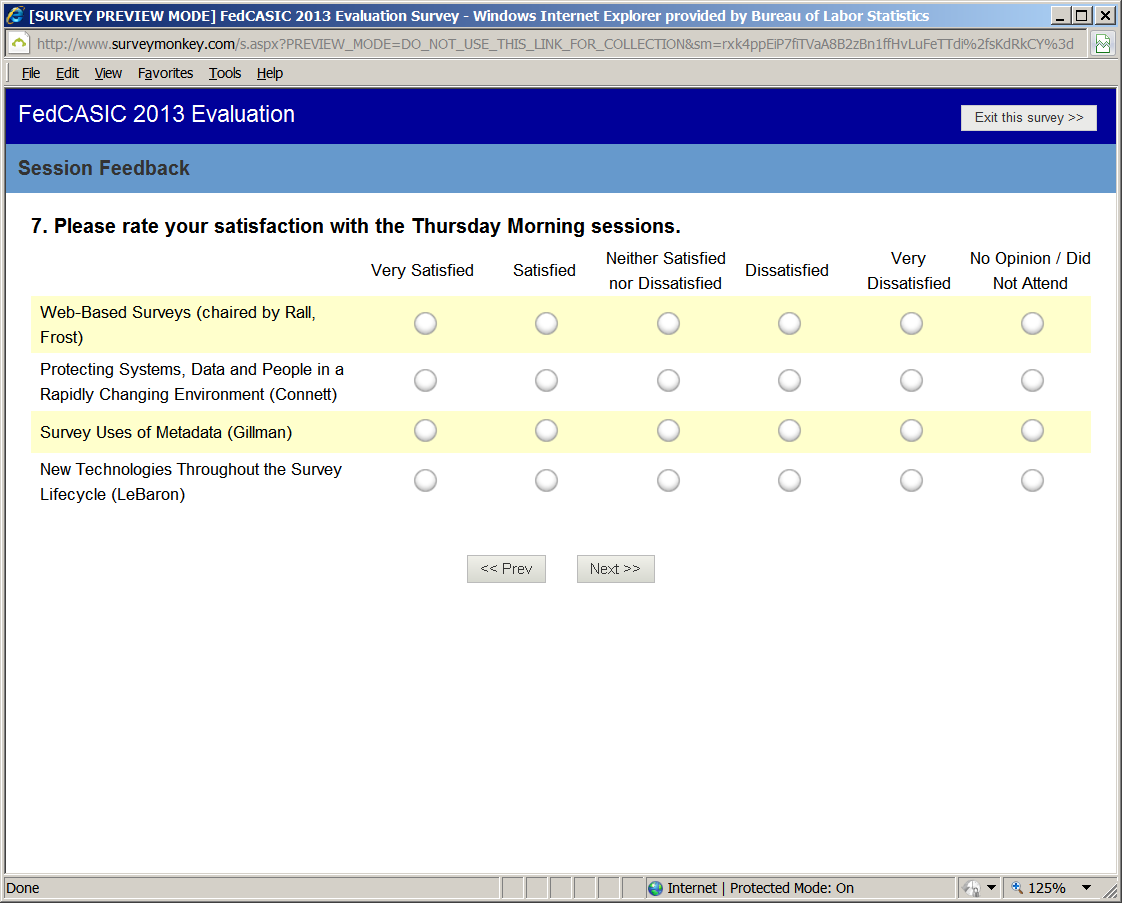Image resolution: width=1122 pixels, height=903 pixels.
Task: Rate Survey Uses of Metadata as Satisfied
Action: pos(546,431)
